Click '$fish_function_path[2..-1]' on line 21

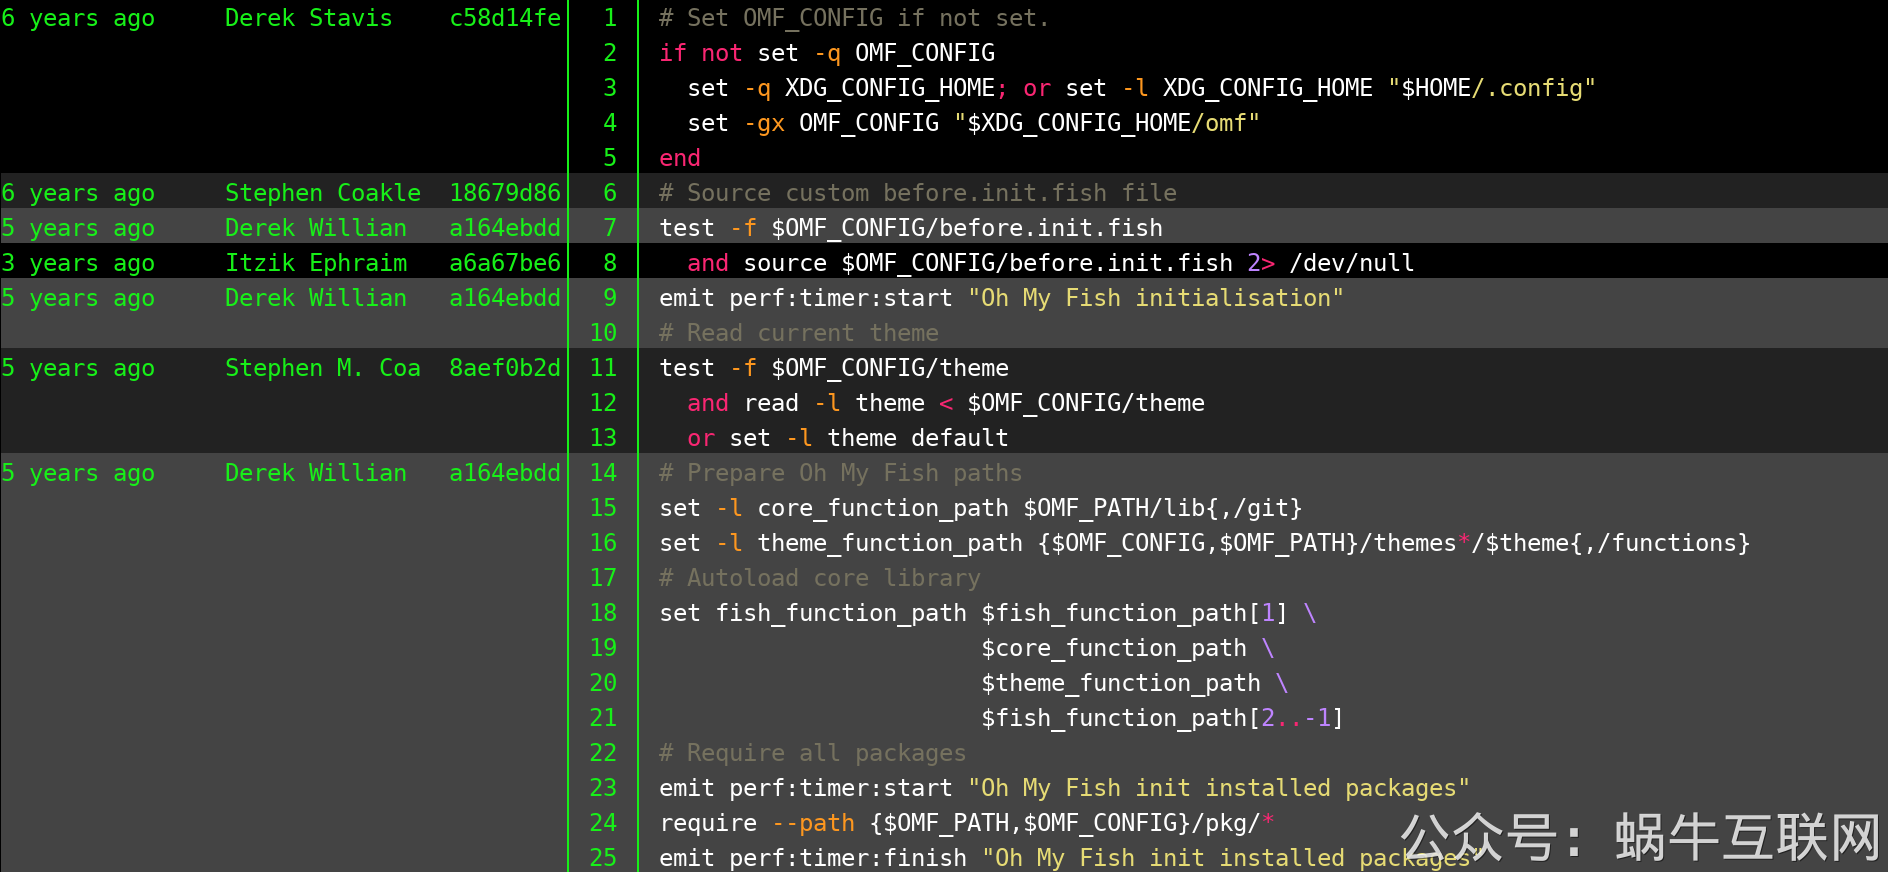point(1162,718)
